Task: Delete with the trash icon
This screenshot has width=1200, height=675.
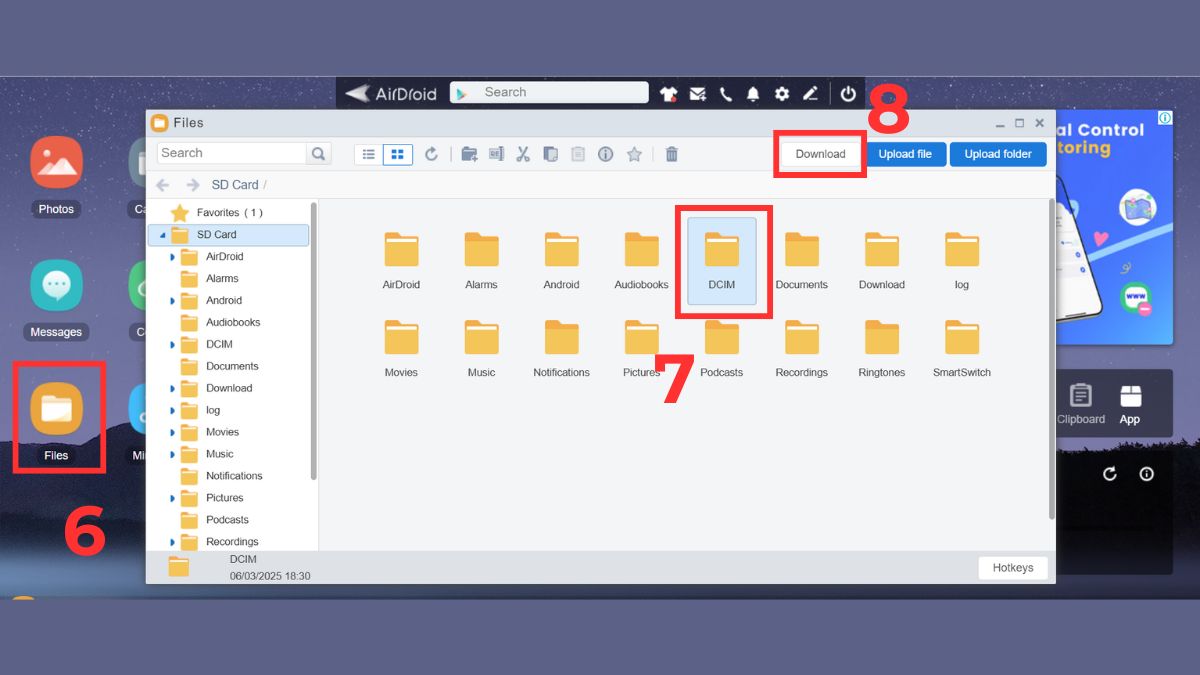Action: point(672,154)
